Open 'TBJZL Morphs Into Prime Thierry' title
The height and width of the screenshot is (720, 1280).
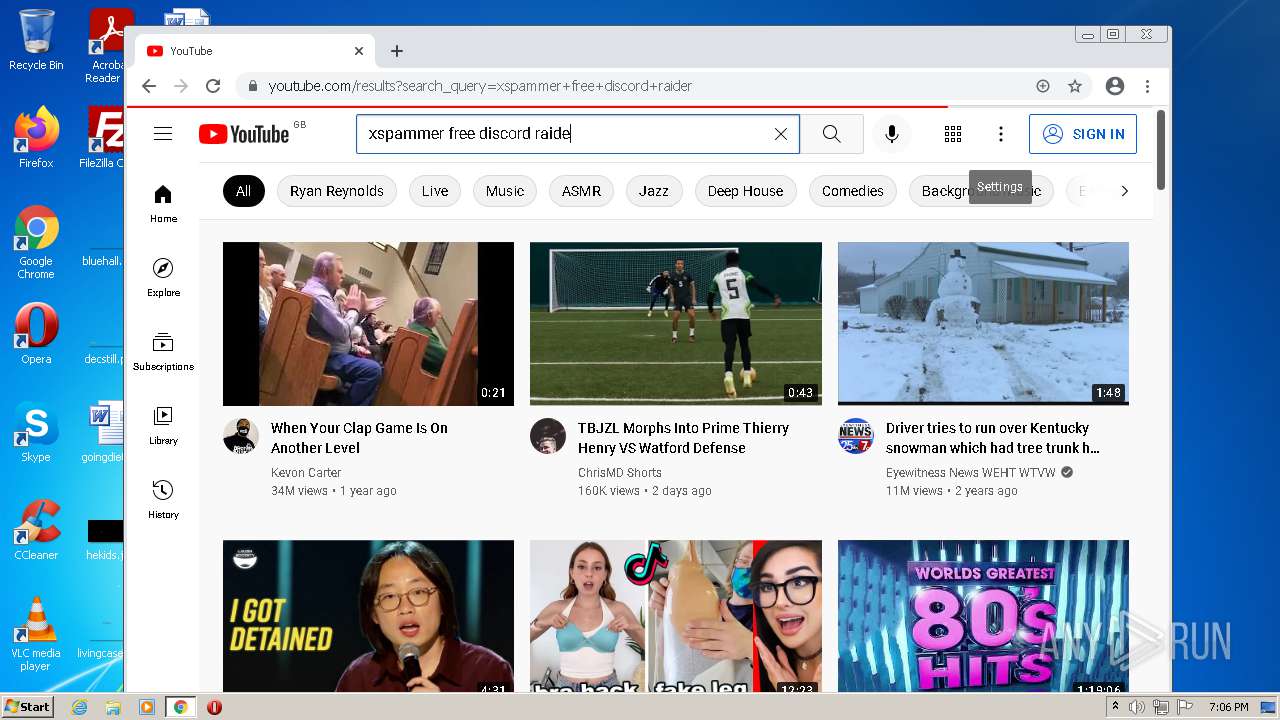click(683, 438)
